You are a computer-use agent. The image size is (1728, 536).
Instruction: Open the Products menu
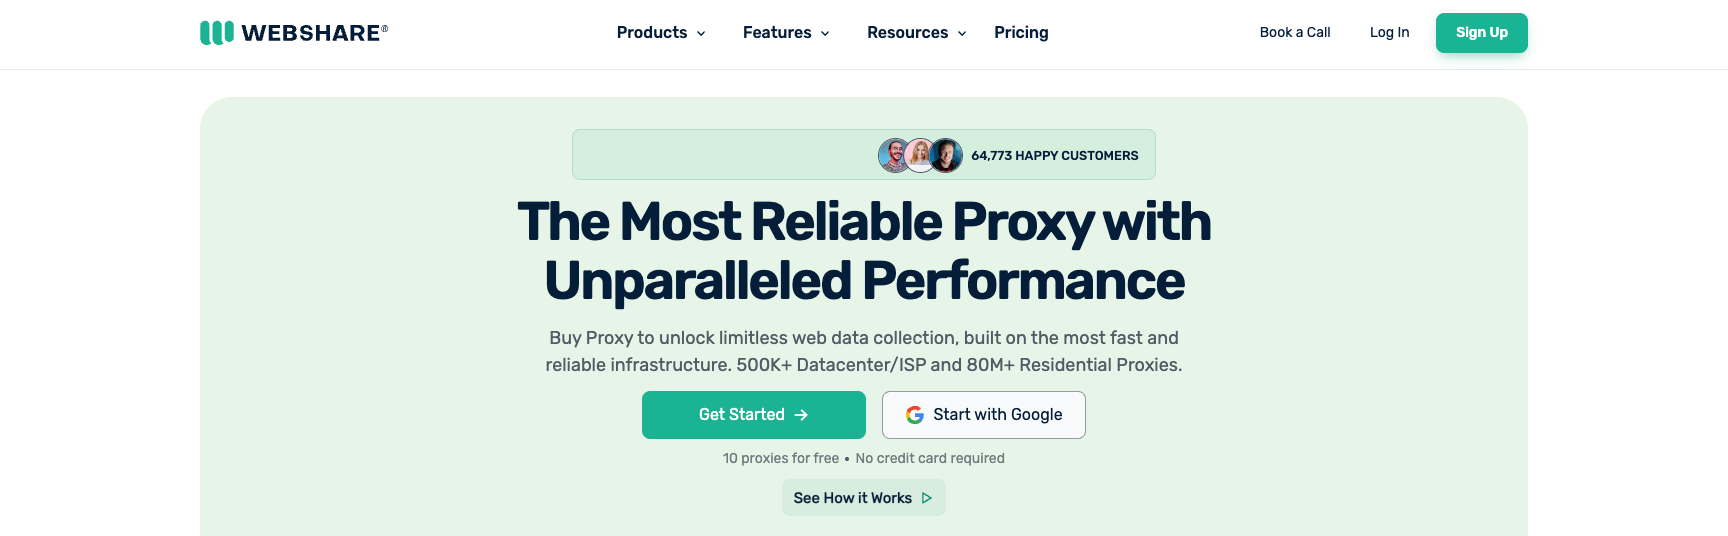[x=652, y=33]
